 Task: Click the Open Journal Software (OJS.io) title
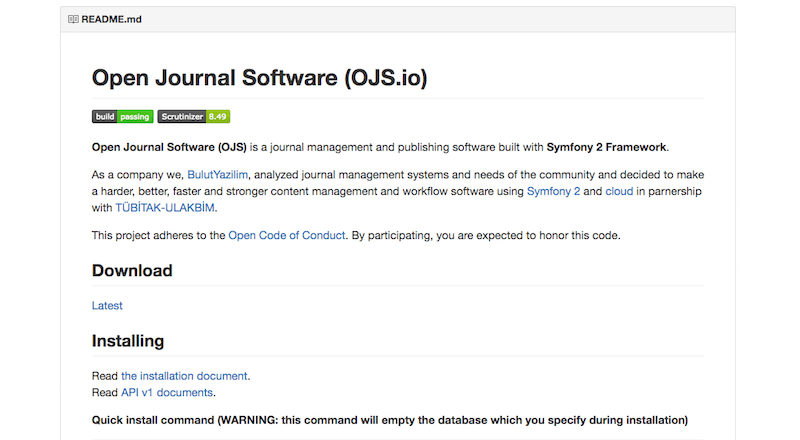coord(259,78)
